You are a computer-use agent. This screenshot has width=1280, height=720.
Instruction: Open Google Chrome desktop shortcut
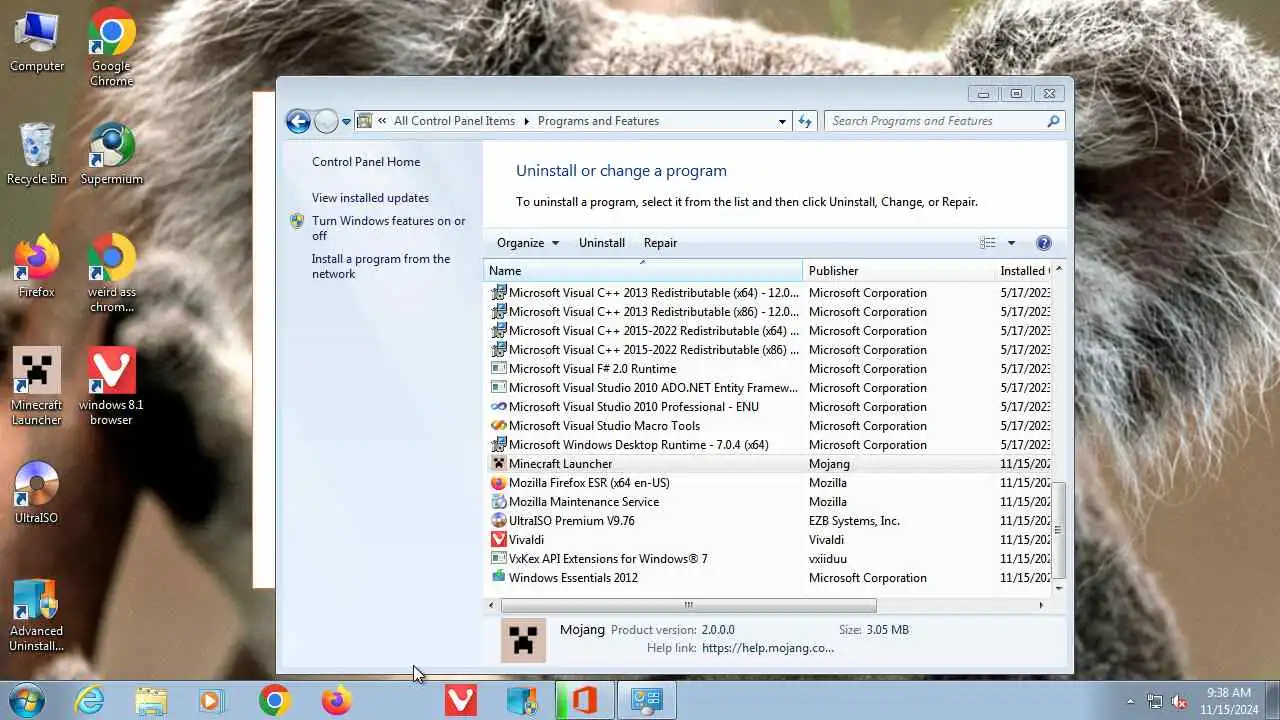(111, 48)
